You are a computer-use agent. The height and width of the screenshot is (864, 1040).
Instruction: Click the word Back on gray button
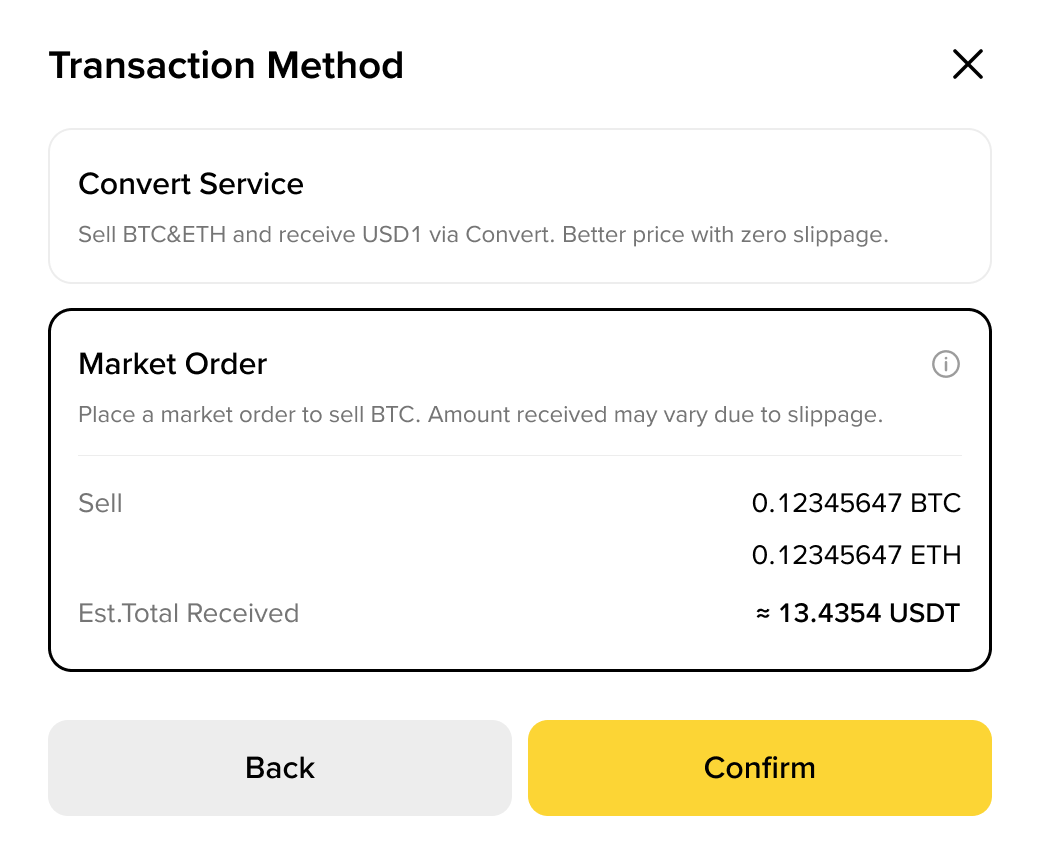tap(280, 768)
